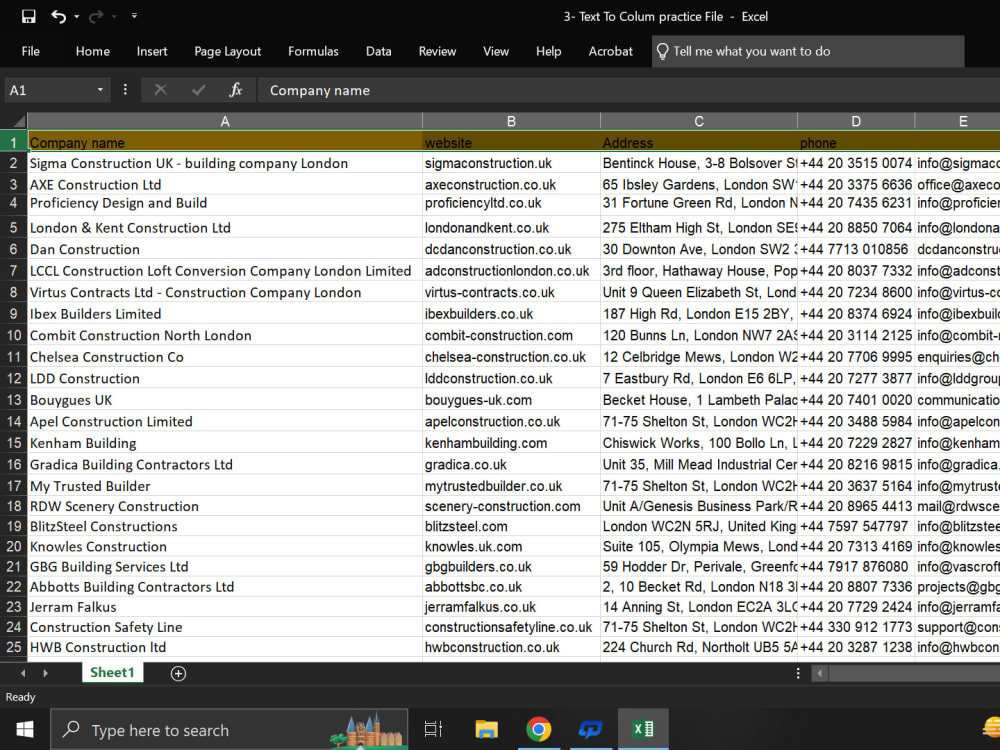Switch to the Insert ribbon tab
Image resolution: width=1000 pixels, height=750 pixels.
[x=152, y=52]
